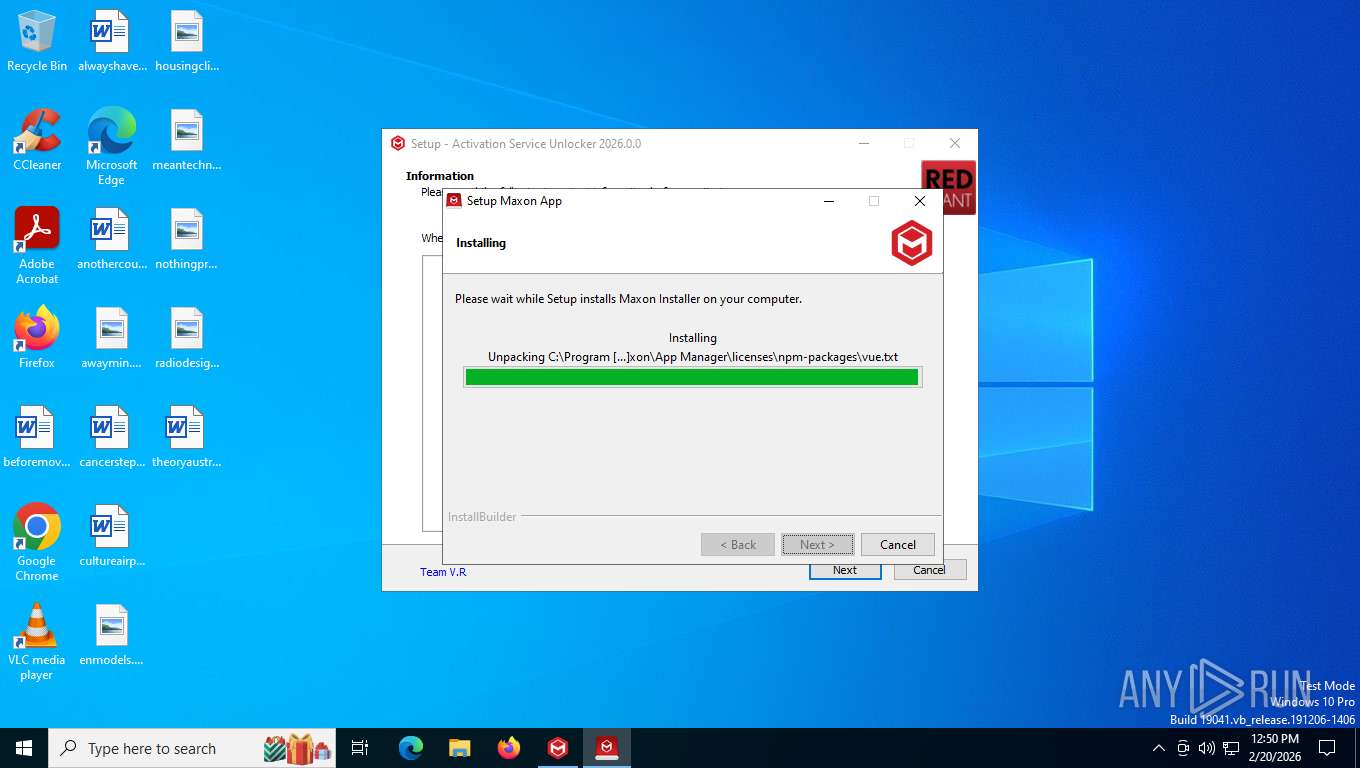The width and height of the screenshot is (1360, 768).
Task: Click the disabled Next button in Maxon App
Action: 817,545
